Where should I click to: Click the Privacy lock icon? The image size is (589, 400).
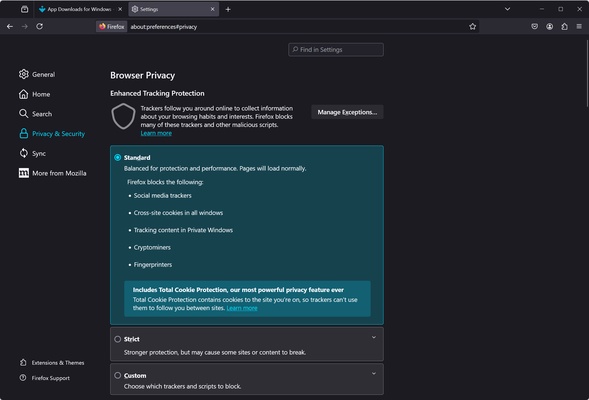[24, 133]
